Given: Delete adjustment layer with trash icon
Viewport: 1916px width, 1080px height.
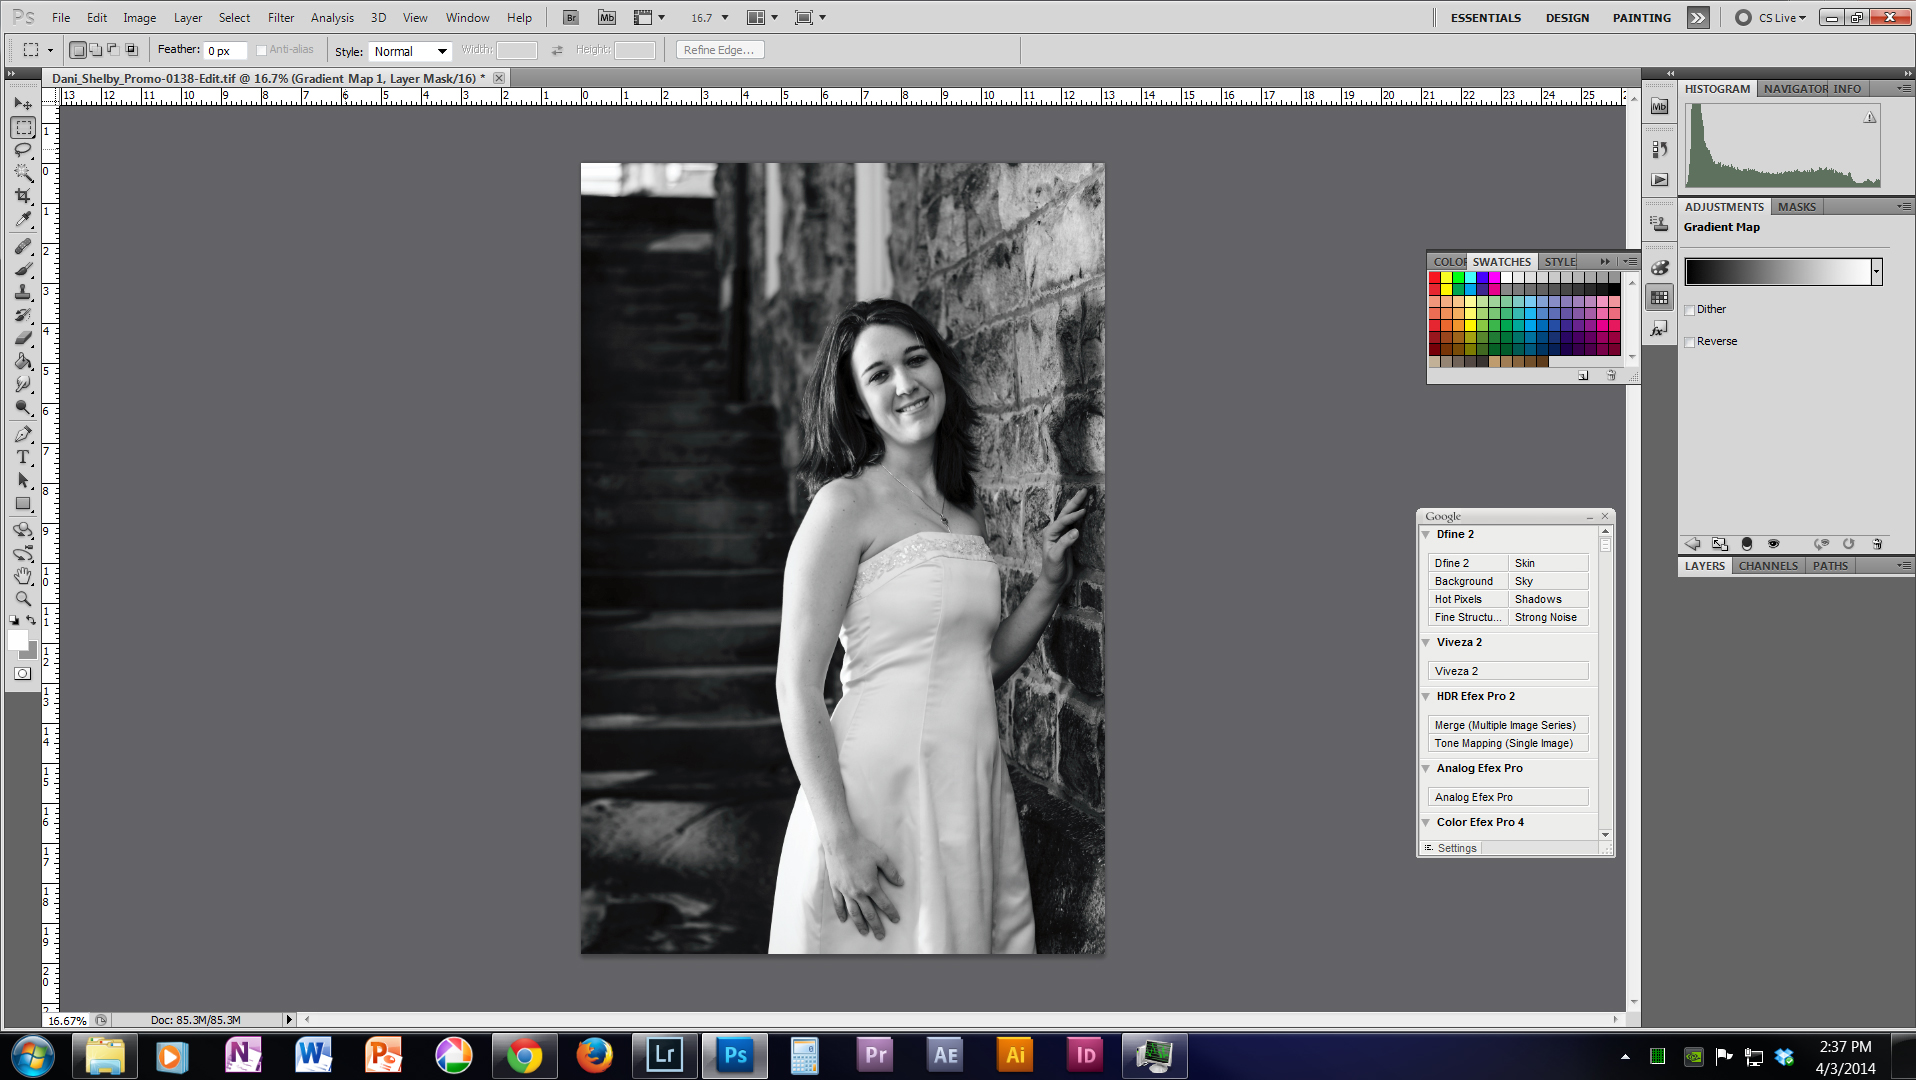Looking at the screenshot, I should coord(1877,544).
